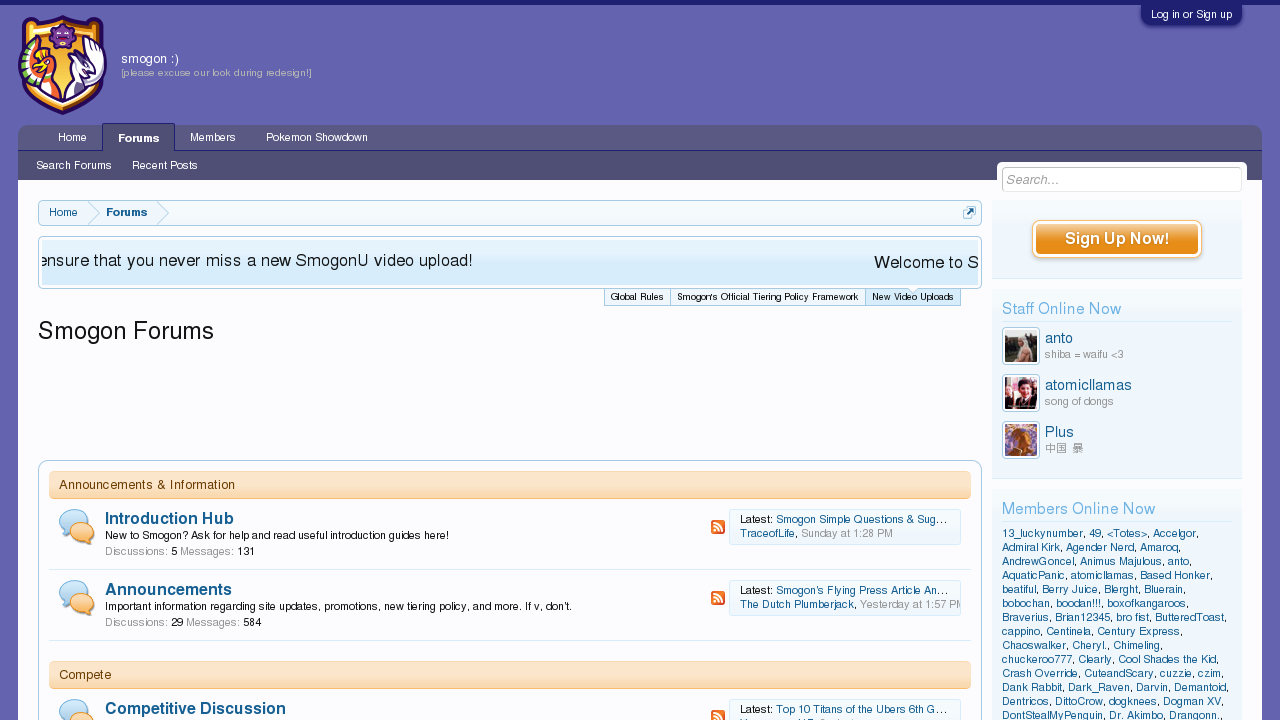Open member Admiral Kirk's profile

(x=1030, y=547)
